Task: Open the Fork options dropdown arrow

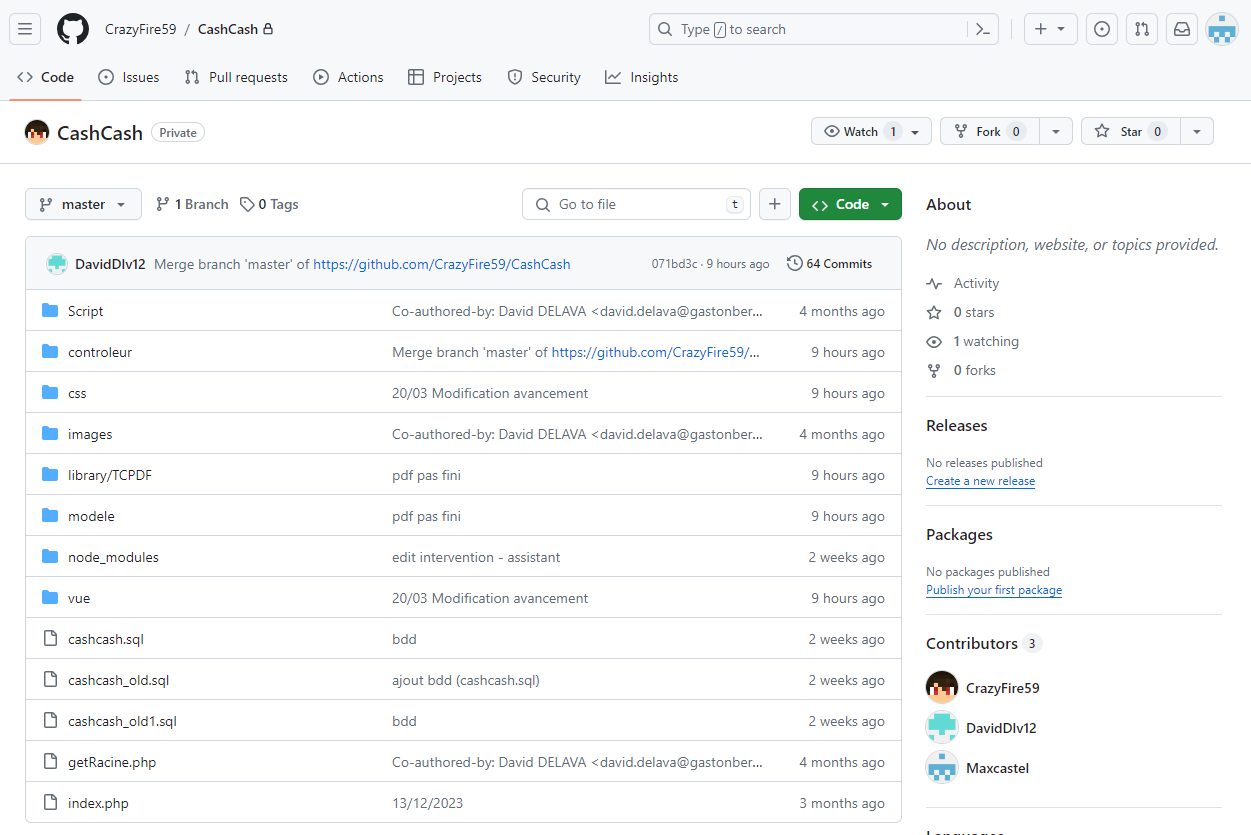Action: click(x=1056, y=131)
